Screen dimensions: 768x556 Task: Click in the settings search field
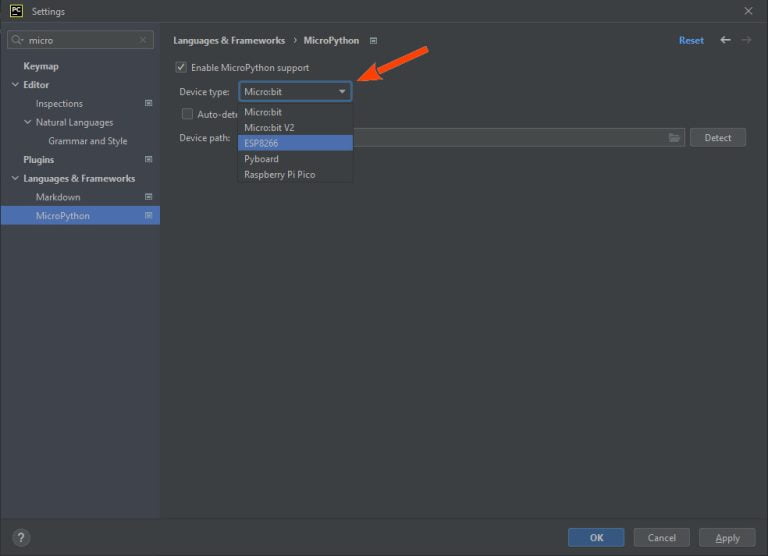[80, 41]
